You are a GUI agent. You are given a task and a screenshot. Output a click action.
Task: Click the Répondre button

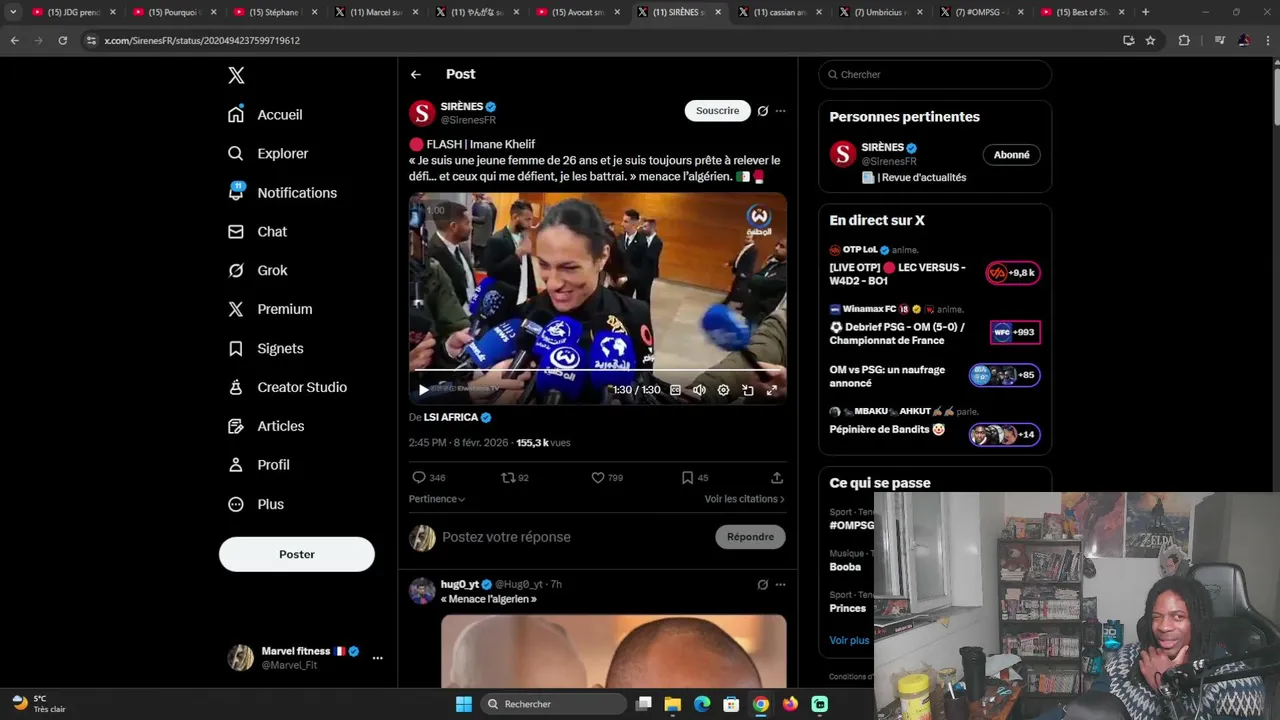coord(750,537)
